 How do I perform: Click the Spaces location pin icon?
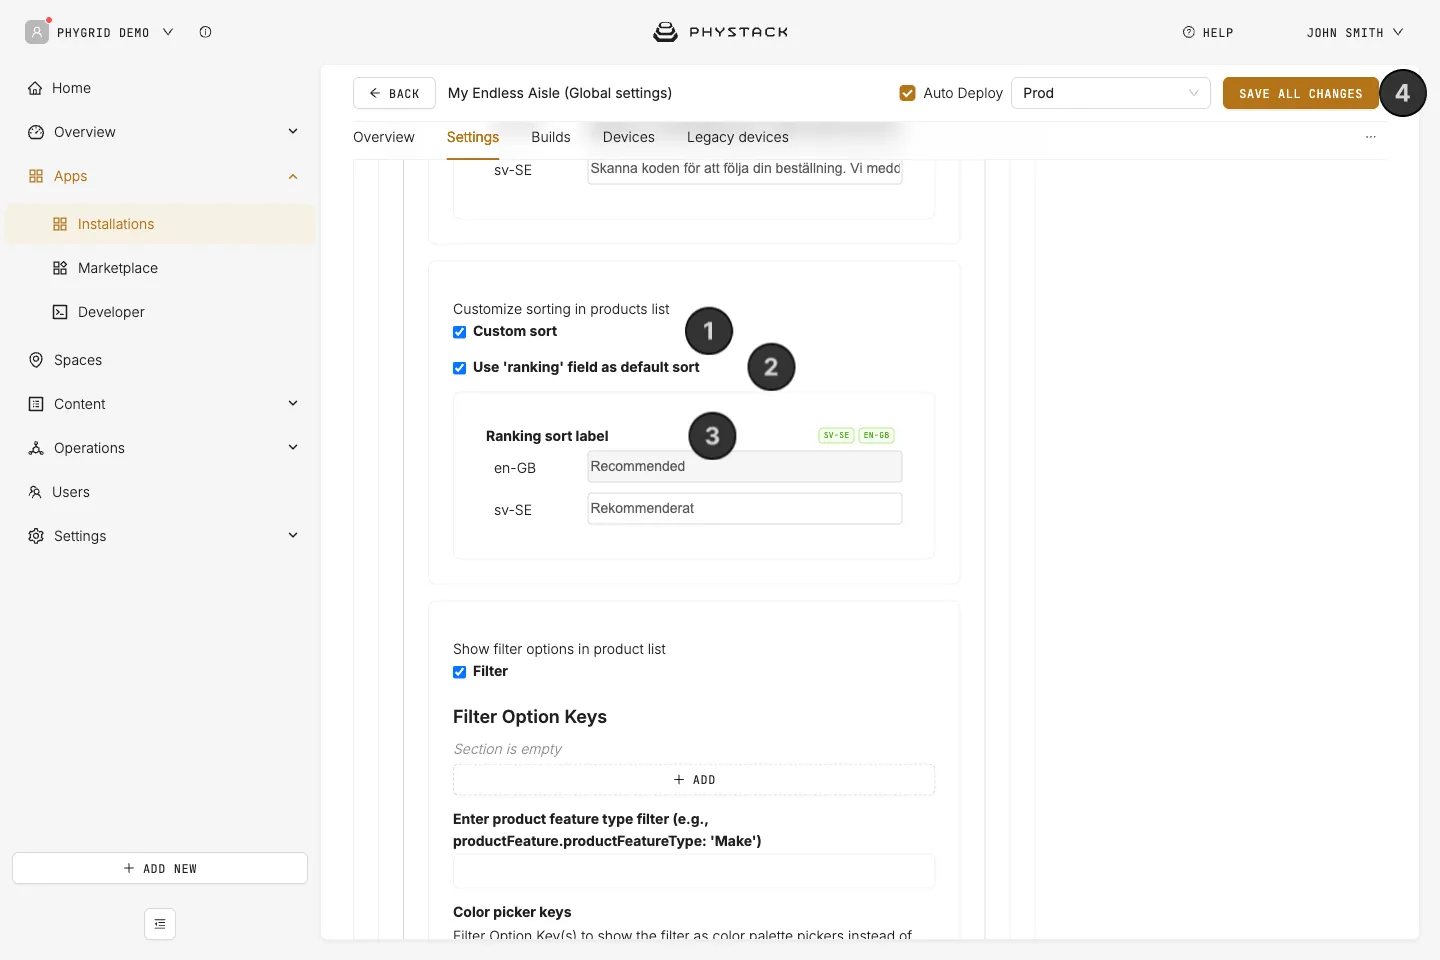36,360
